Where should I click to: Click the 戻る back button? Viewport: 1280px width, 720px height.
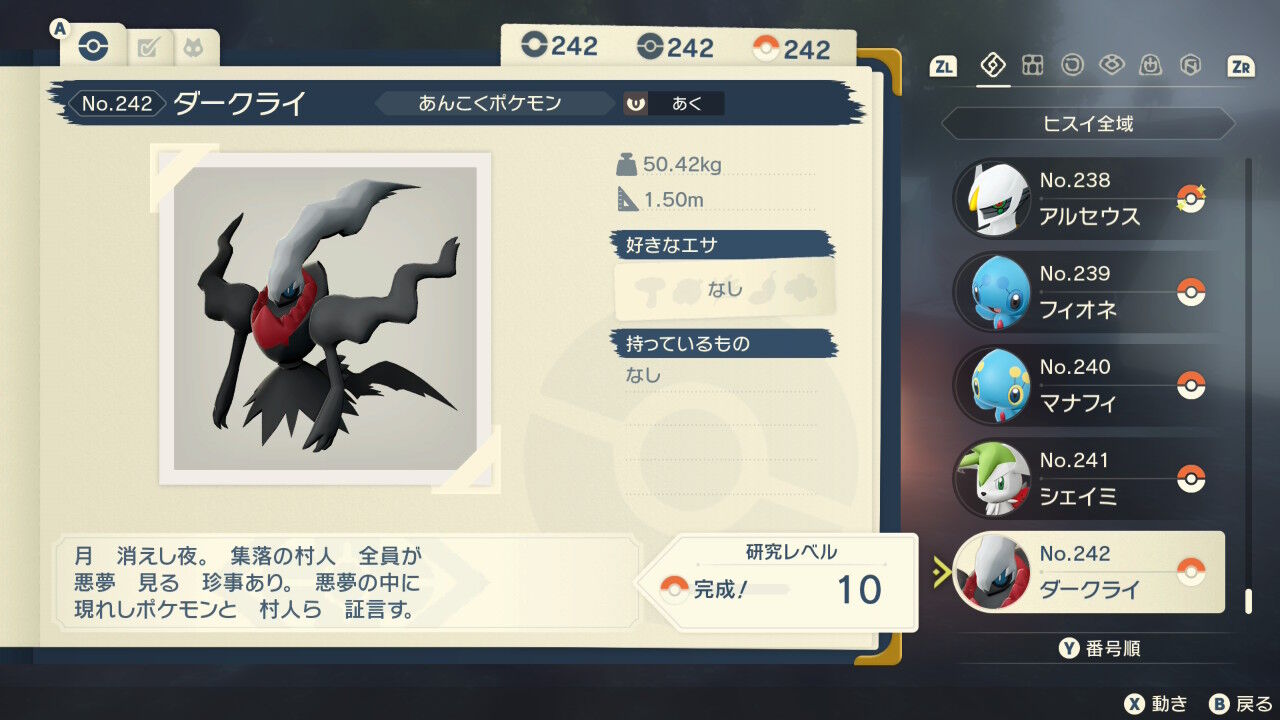[1240, 704]
